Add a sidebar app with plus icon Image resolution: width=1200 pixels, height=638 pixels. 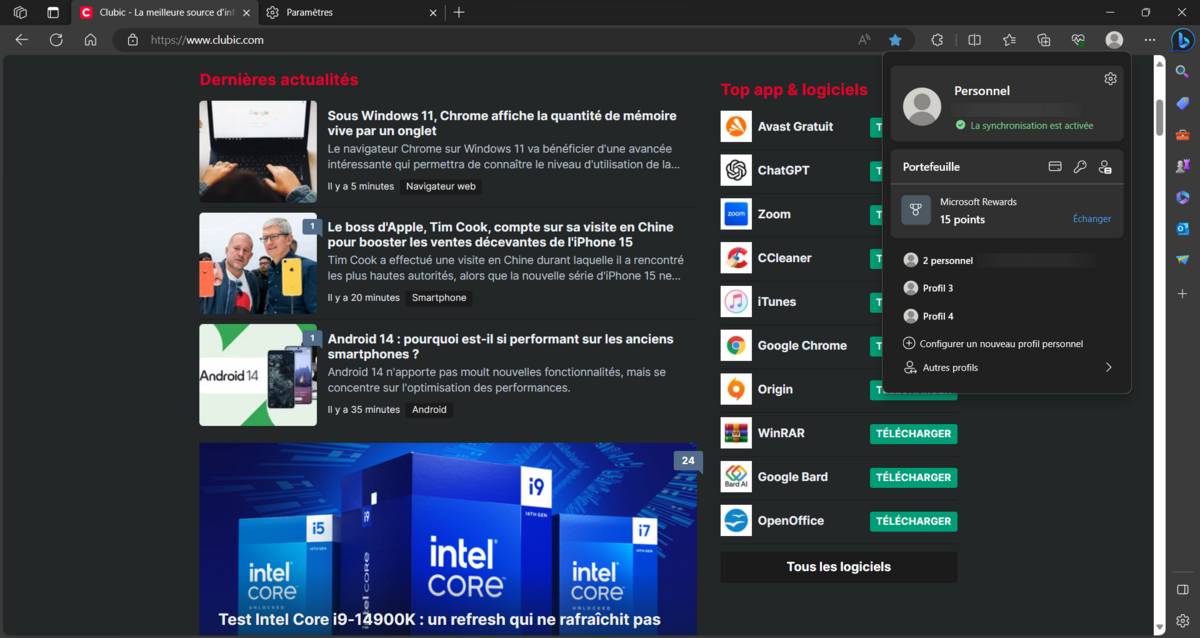pyautogui.click(x=1182, y=292)
